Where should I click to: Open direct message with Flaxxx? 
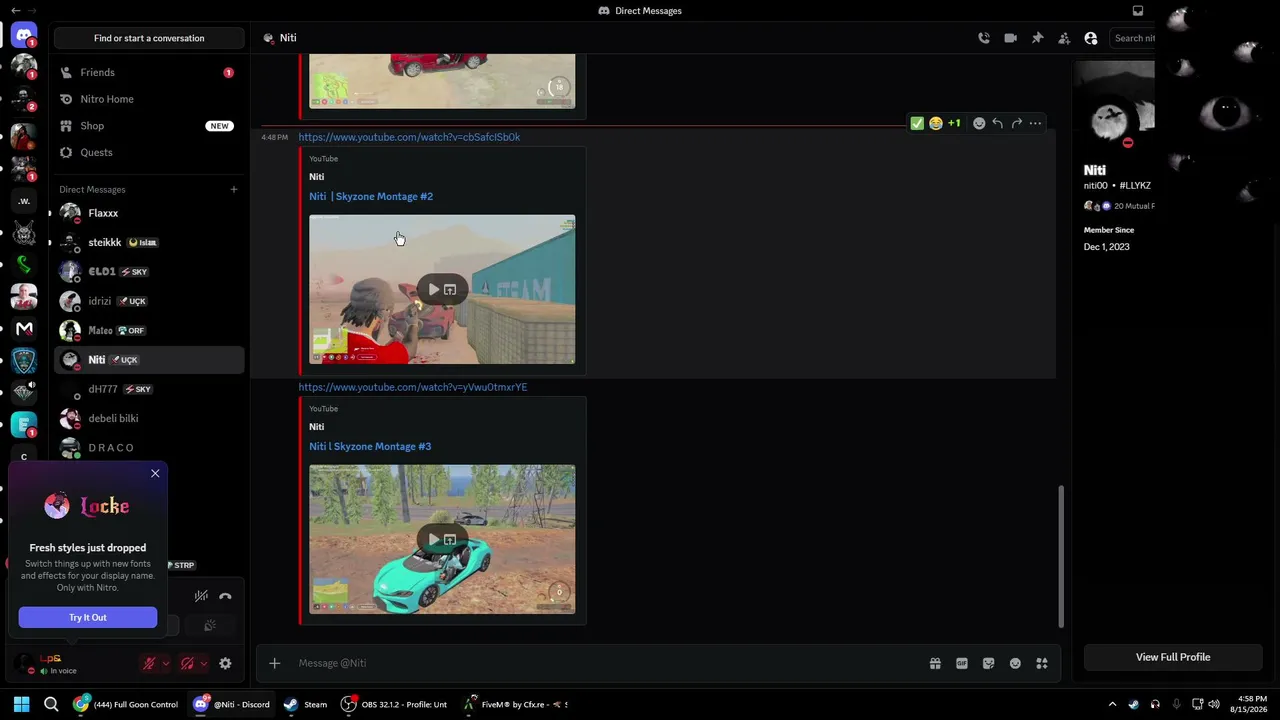click(x=149, y=213)
